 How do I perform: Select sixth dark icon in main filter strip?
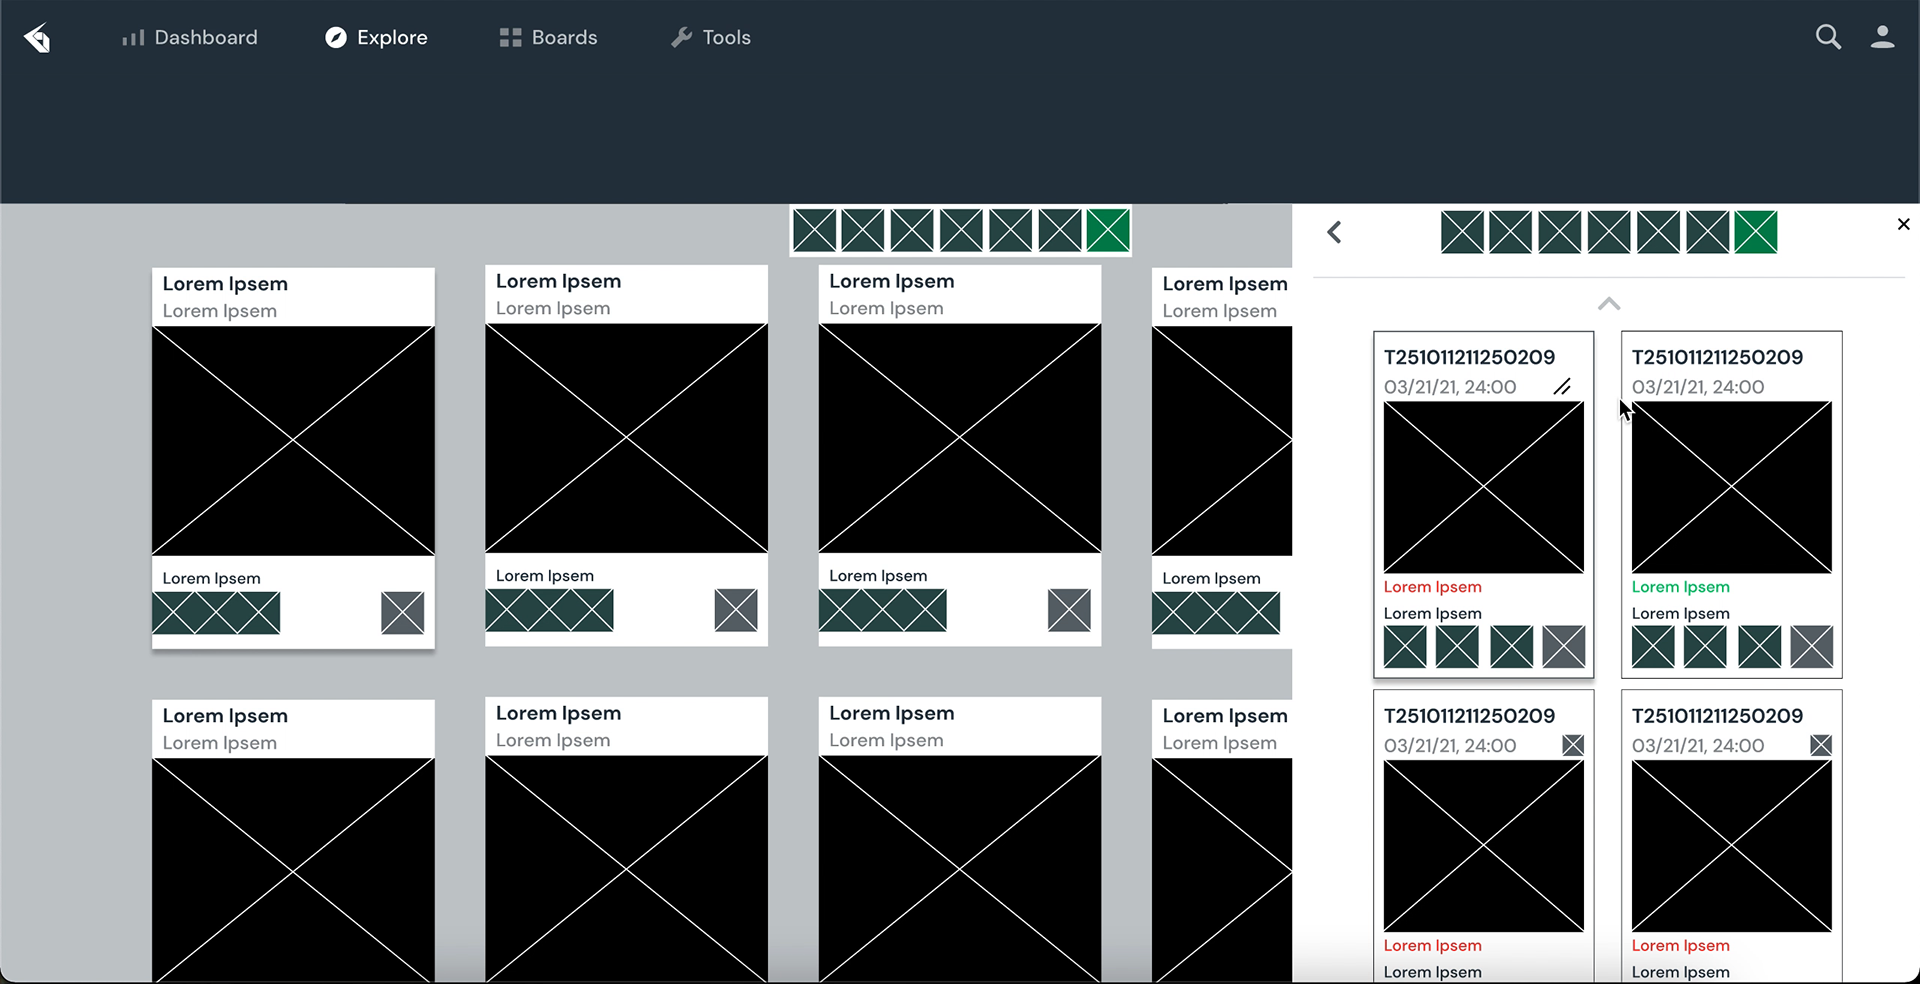click(x=1059, y=231)
